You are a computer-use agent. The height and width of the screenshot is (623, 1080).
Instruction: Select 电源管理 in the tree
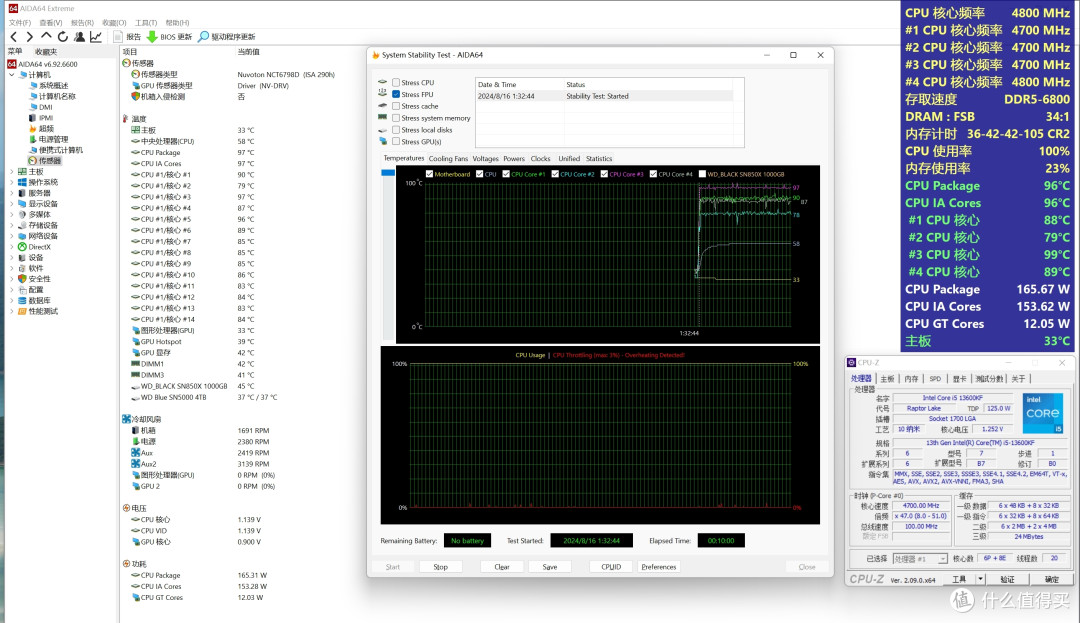click(48, 139)
